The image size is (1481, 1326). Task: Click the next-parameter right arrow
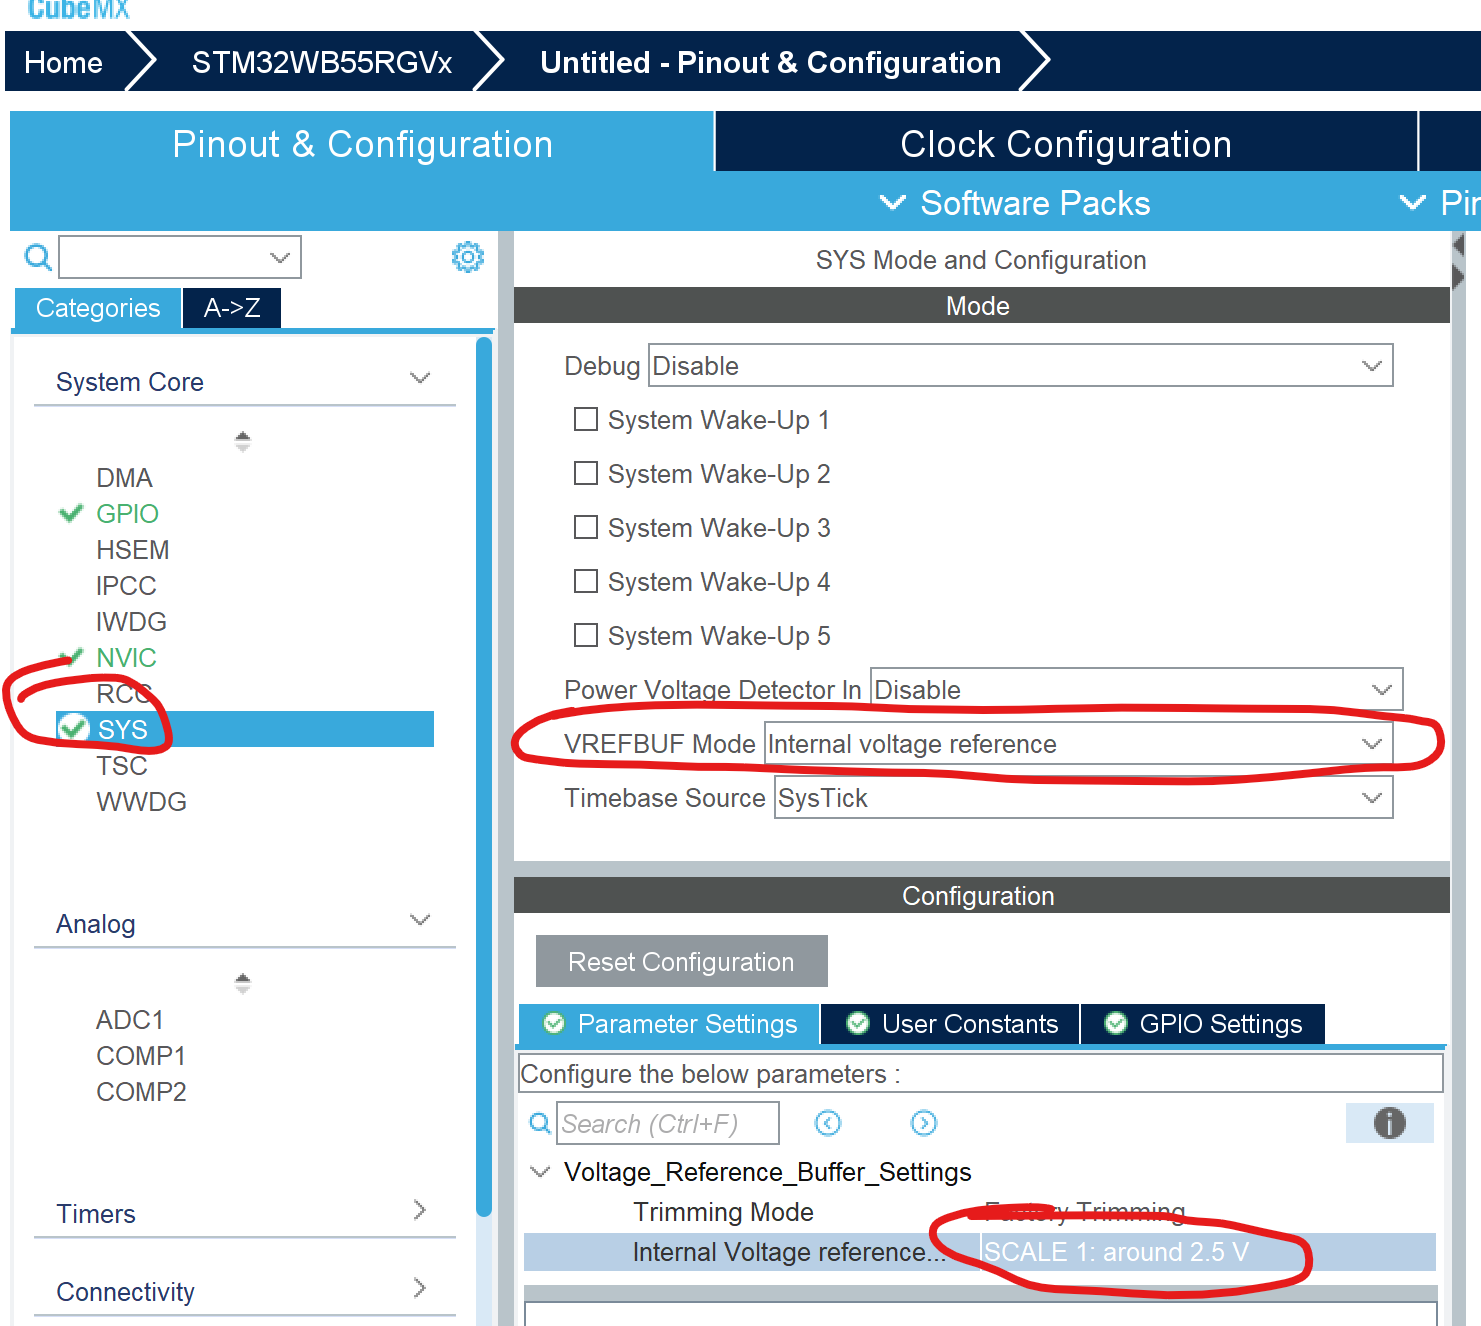pos(924,1123)
